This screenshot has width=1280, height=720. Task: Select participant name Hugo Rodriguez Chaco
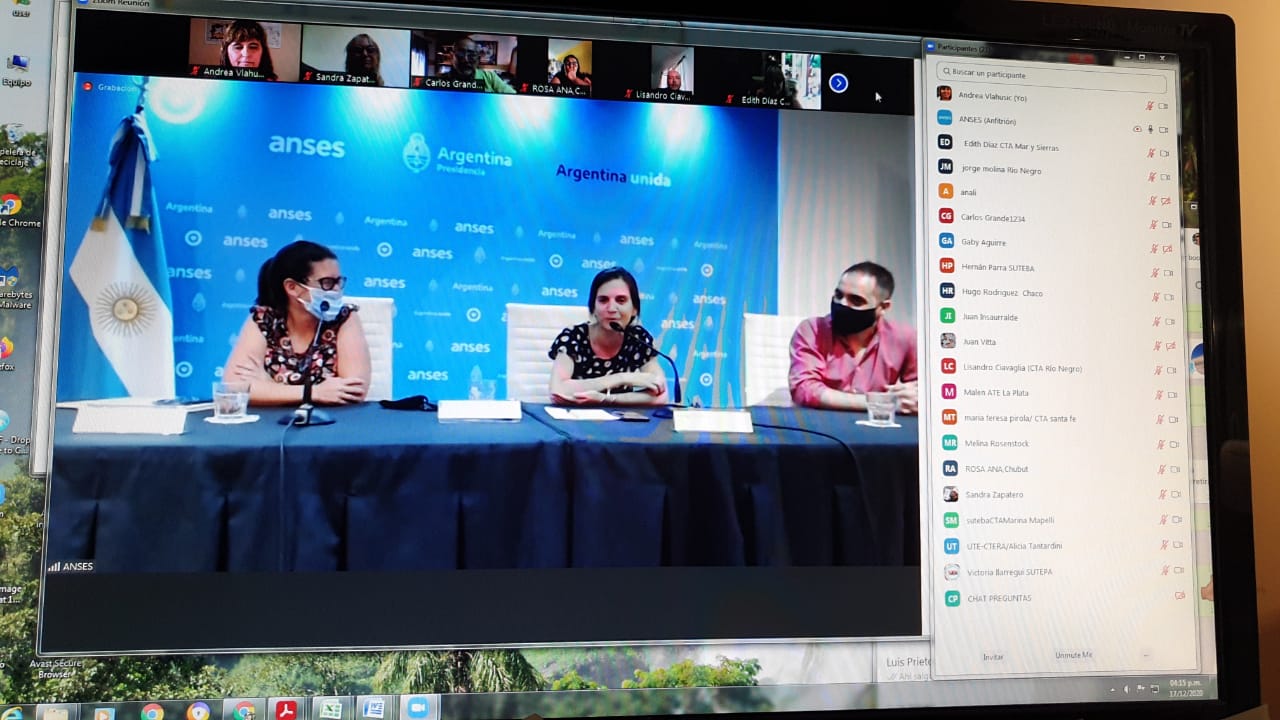coord(1002,293)
